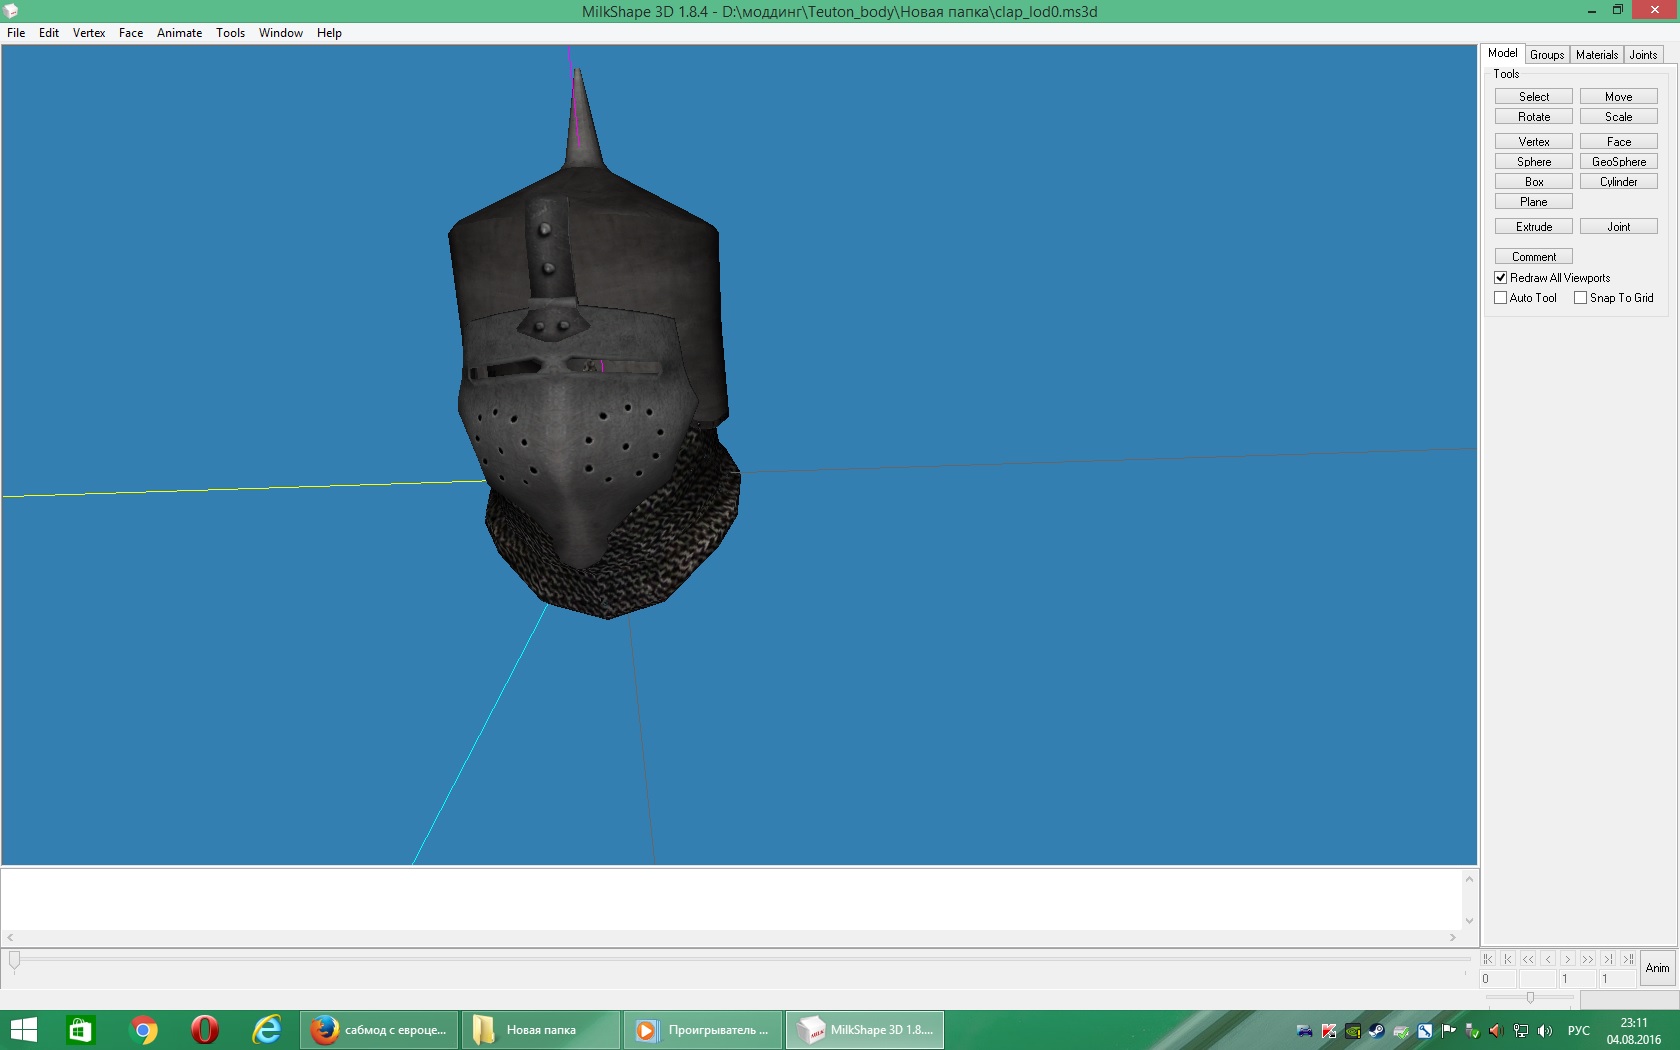Click the Action Center flag icon

click(x=1448, y=1031)
